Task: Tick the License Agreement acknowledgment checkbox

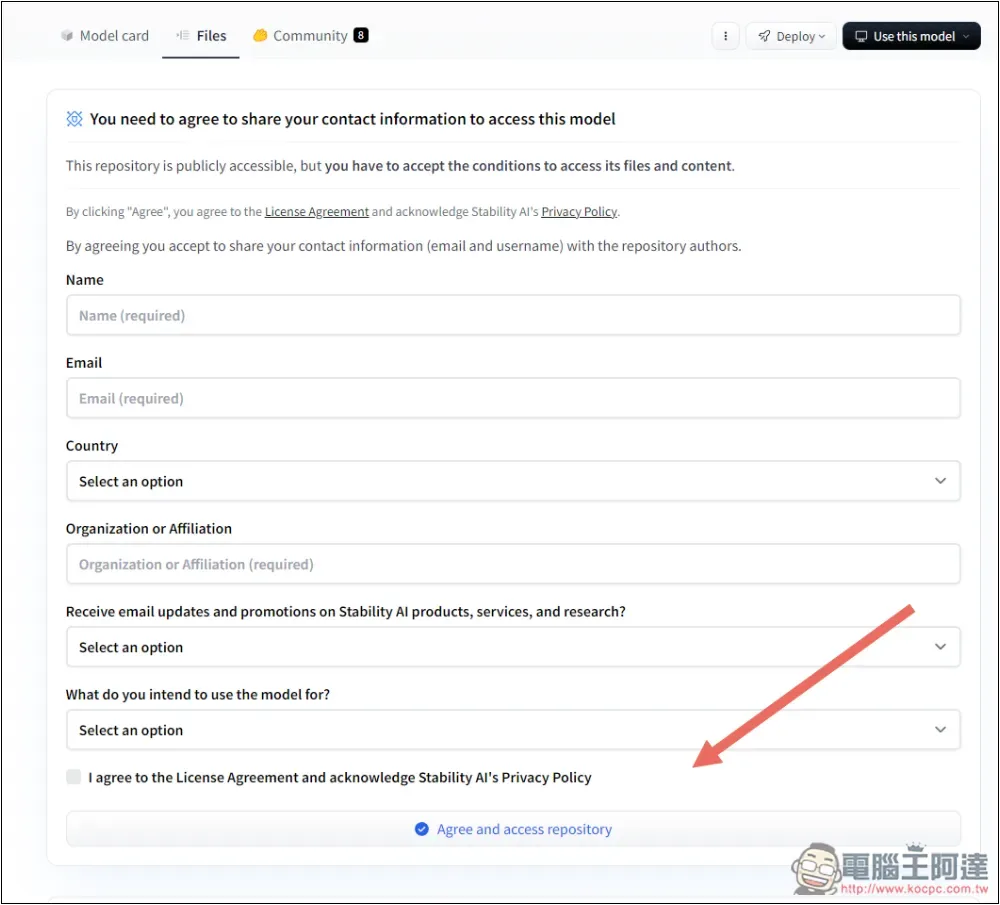Action: [x=74, y=777]
